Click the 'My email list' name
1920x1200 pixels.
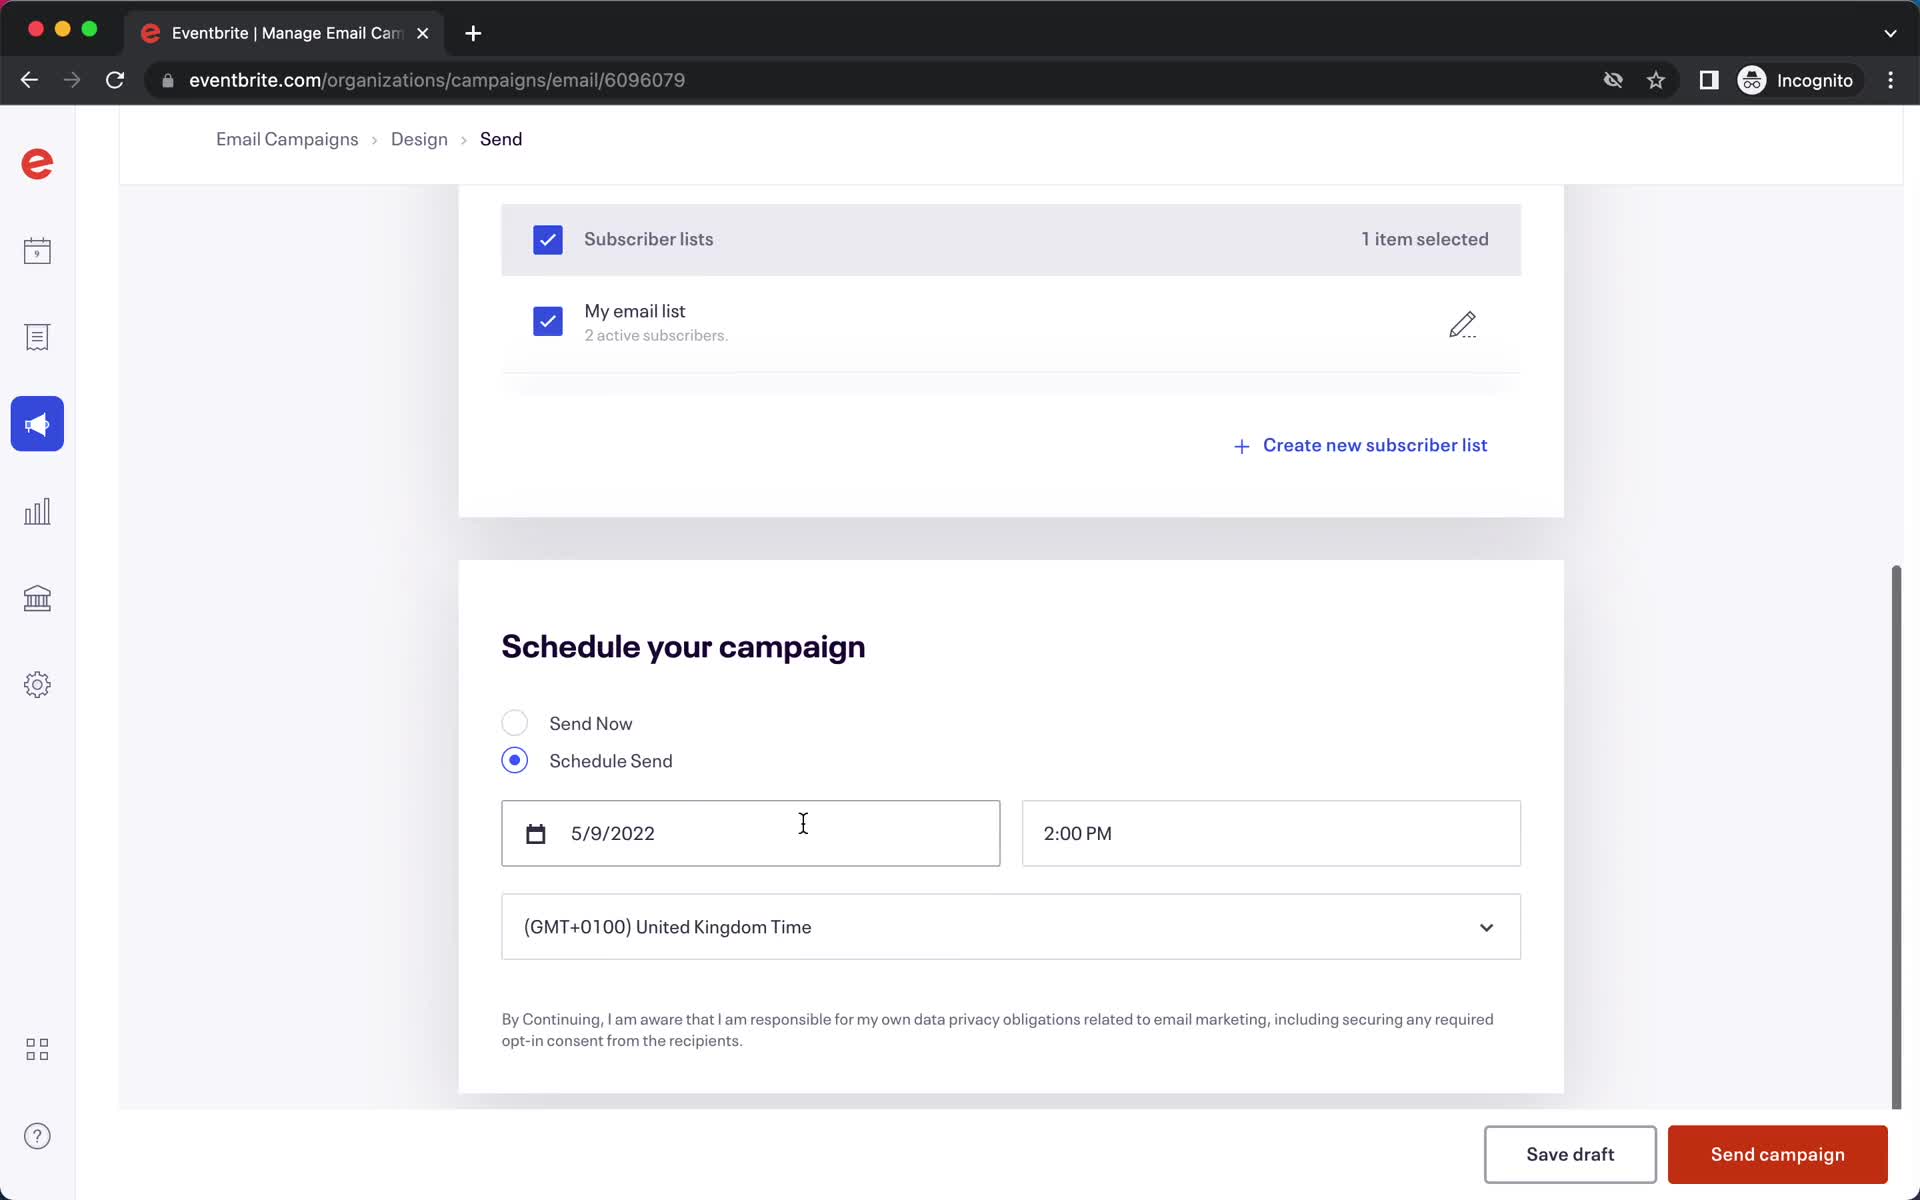635,311
